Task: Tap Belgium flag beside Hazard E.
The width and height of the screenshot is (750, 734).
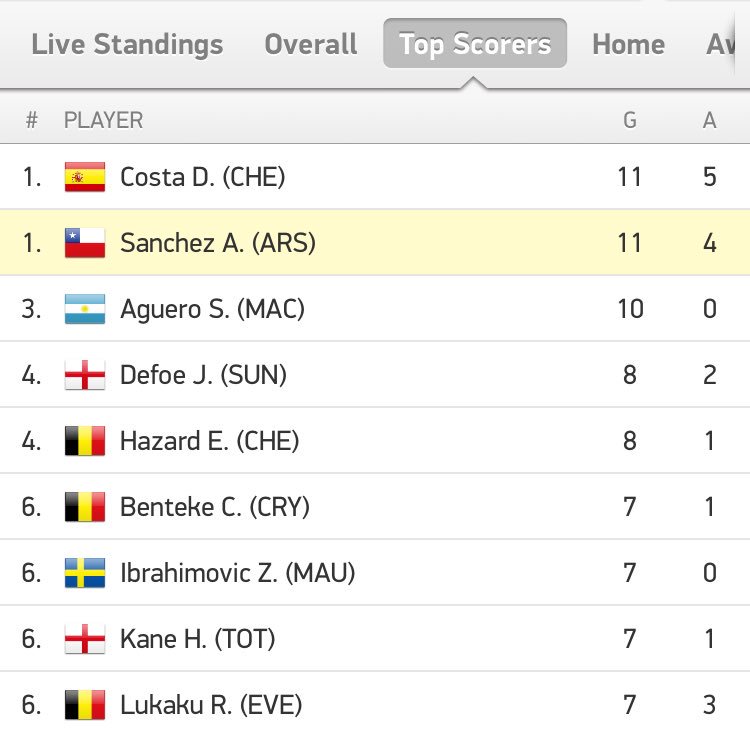Action: click(x=85, y=441)
